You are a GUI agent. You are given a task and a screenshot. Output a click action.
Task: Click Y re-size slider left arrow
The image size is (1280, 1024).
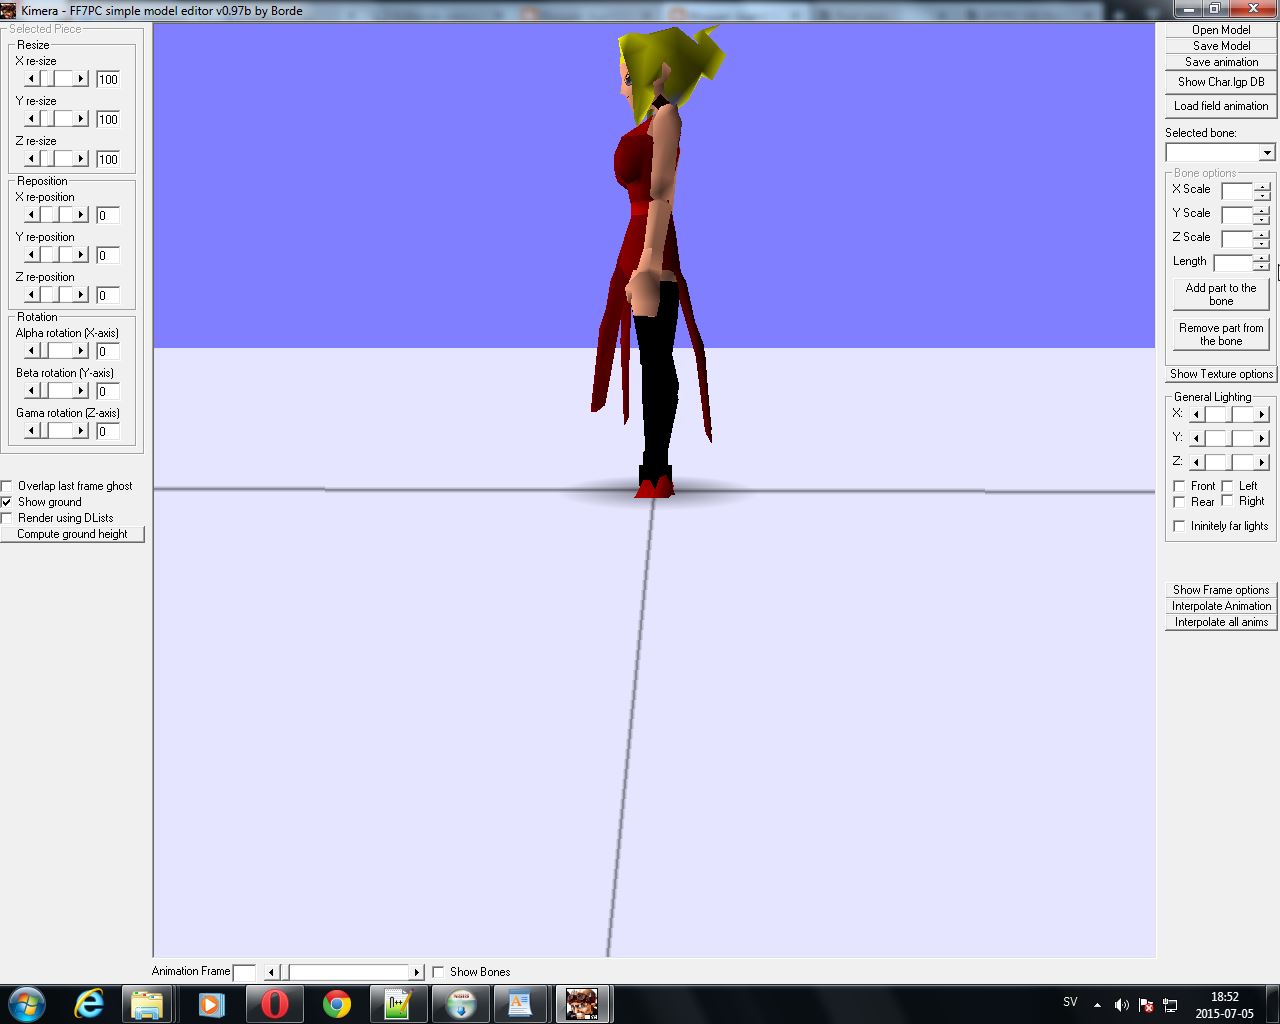(31, 119)
